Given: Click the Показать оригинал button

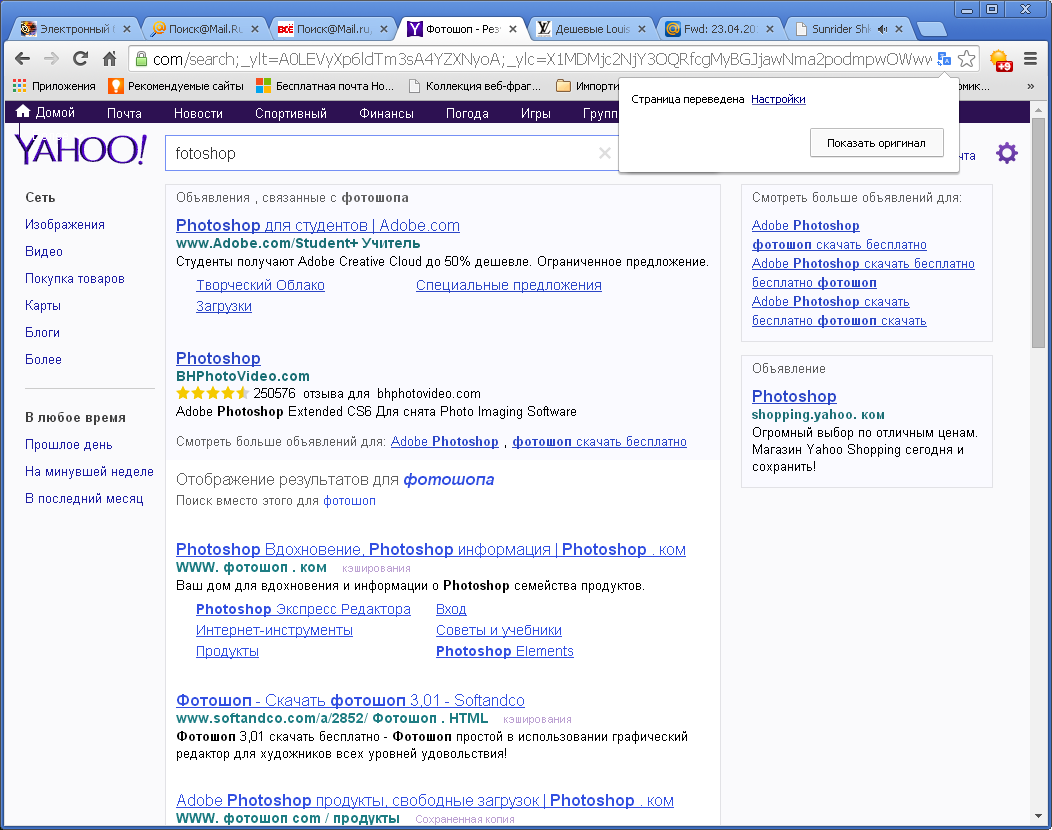Looking at the screenshot, I should point(876,143).
